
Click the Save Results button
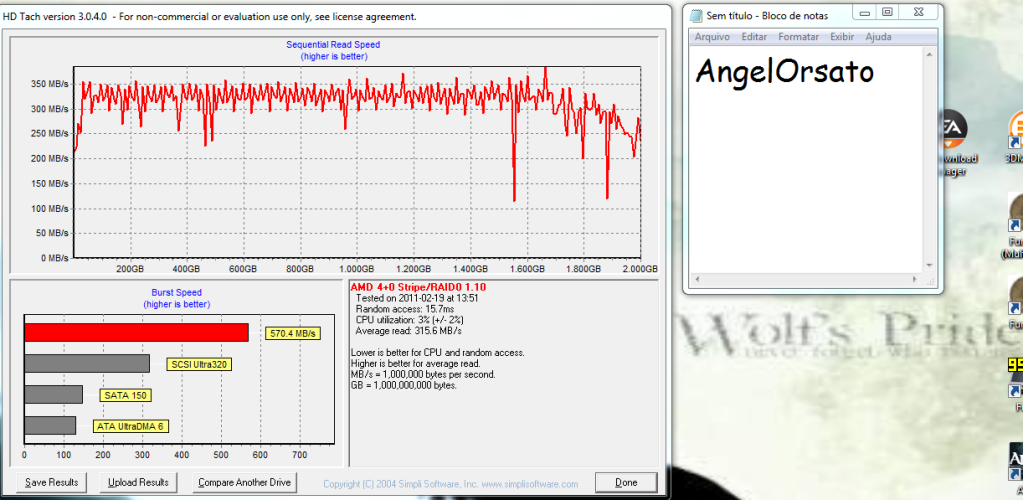coord(52,482)
